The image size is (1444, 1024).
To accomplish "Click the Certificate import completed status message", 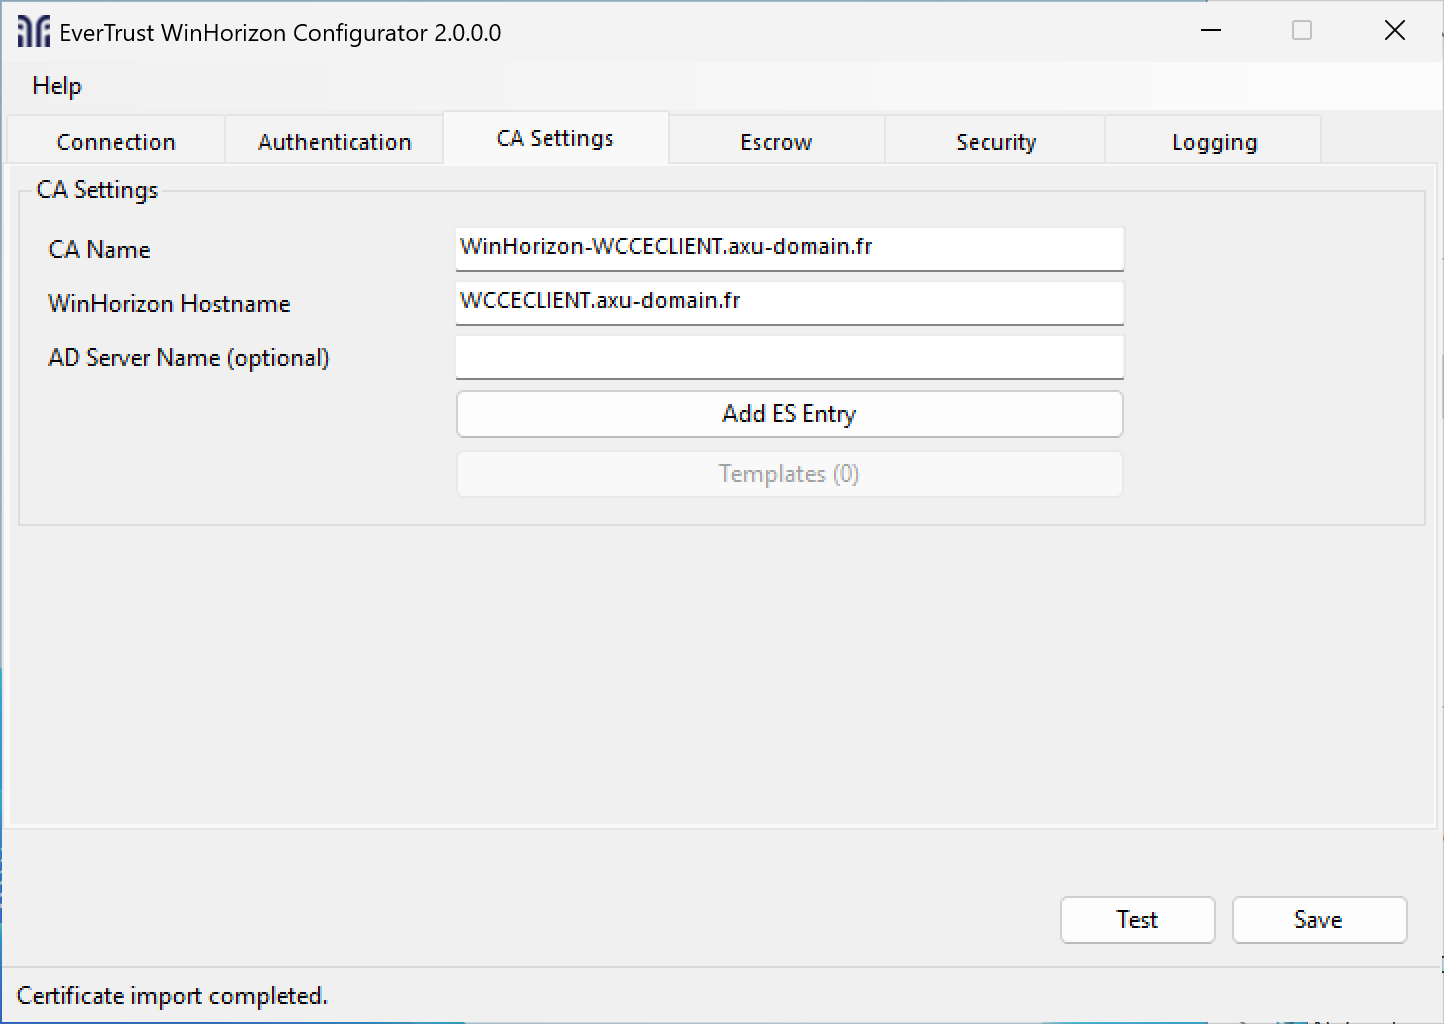I will click(172, 996).
